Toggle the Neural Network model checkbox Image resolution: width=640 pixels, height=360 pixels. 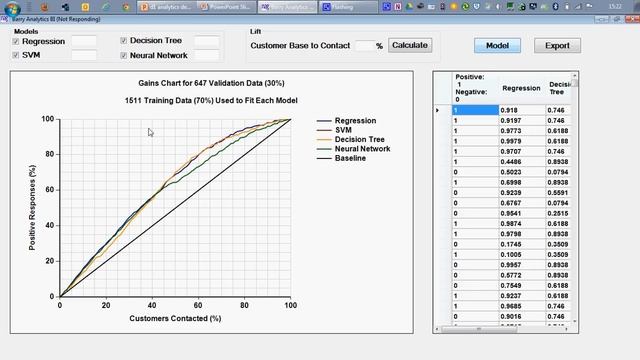tap(123, 55)
